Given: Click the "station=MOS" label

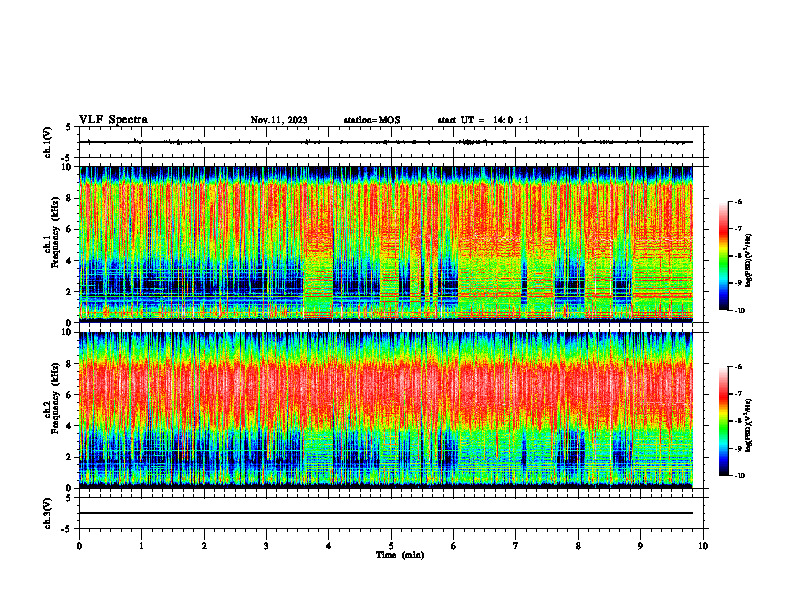Looking at the screenshot, I should click(x=372, y=120).
